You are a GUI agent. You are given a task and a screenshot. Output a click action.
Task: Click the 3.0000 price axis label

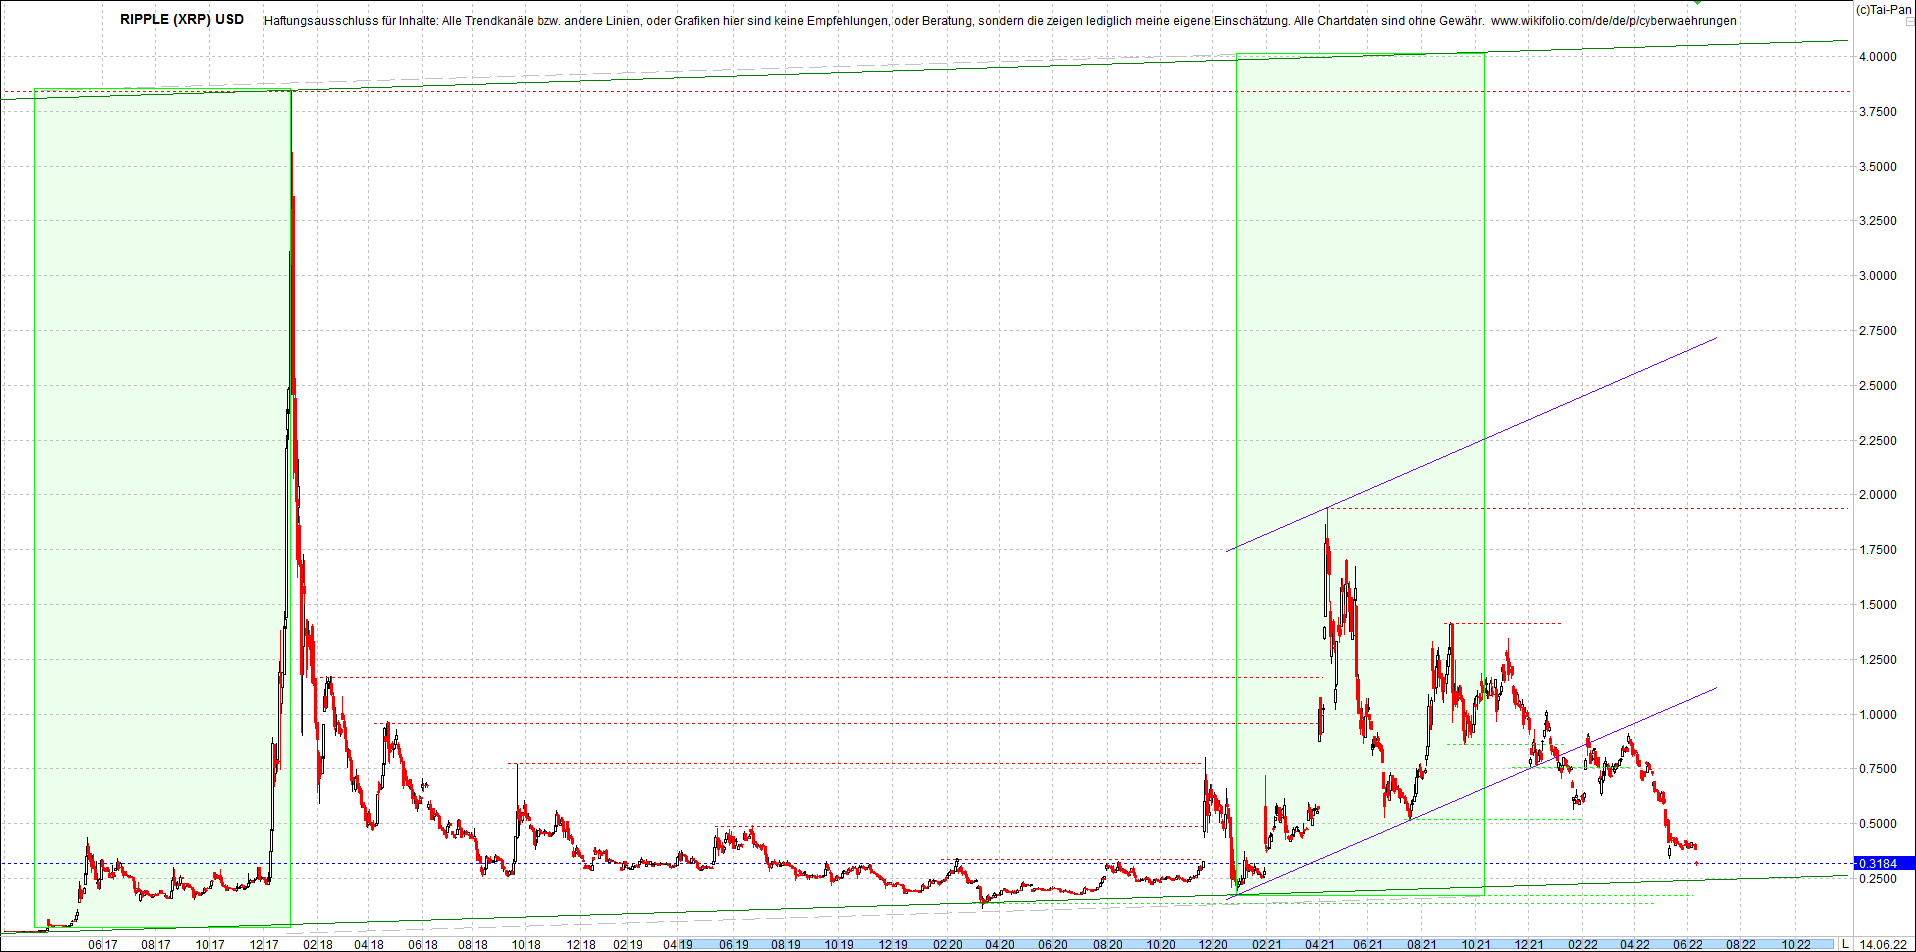(x=1877, y=276)
